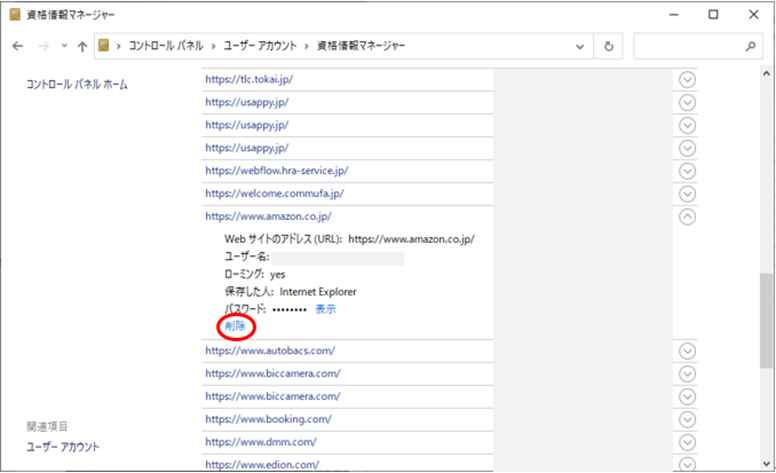Expand the https://tlc.tokai.jp/ entry chevron

[687, 80]
